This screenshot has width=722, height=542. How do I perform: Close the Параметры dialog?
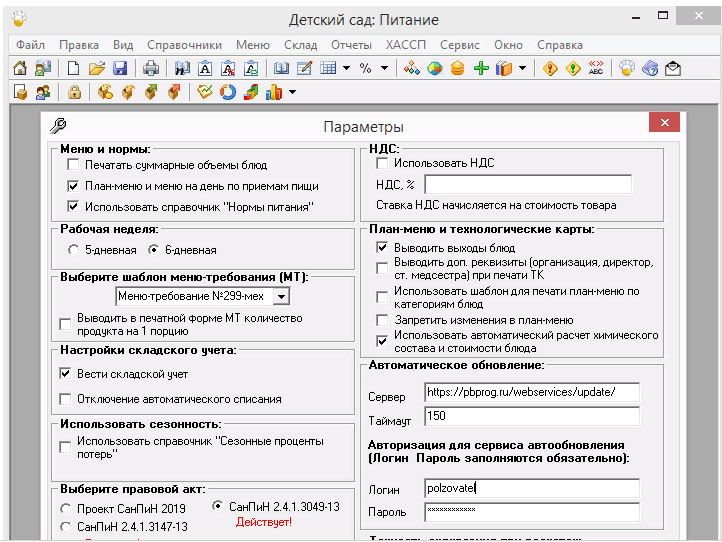coord(664,122)
